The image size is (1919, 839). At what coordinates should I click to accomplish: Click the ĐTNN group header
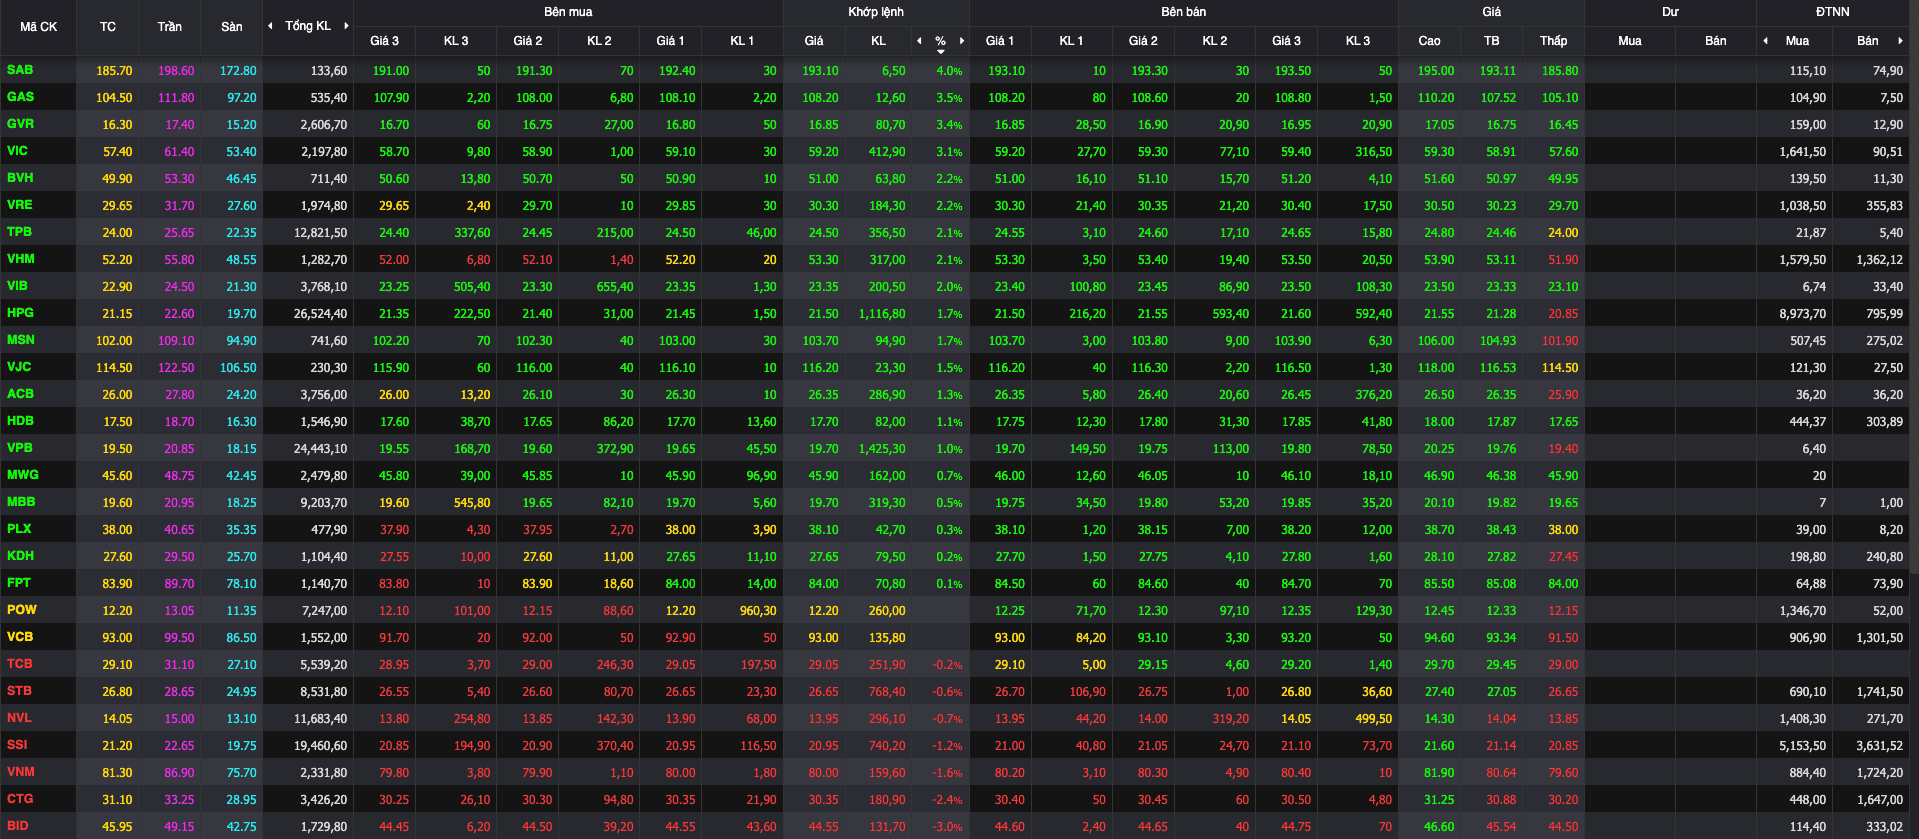pyautogui.click(x=1832, y=12)
